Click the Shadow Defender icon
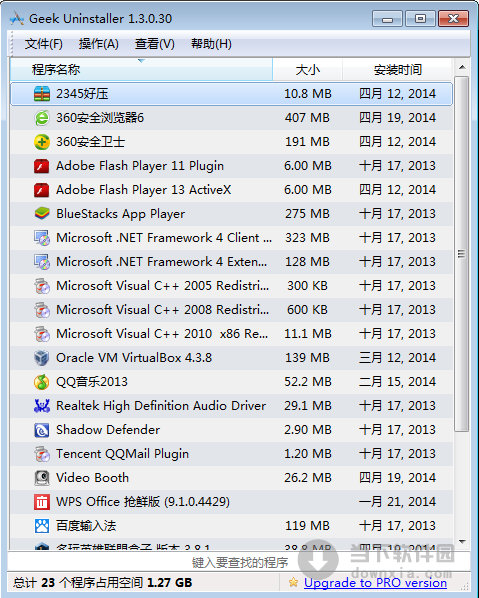The height and width of the screenshot is (598, 479). [42, 430]
